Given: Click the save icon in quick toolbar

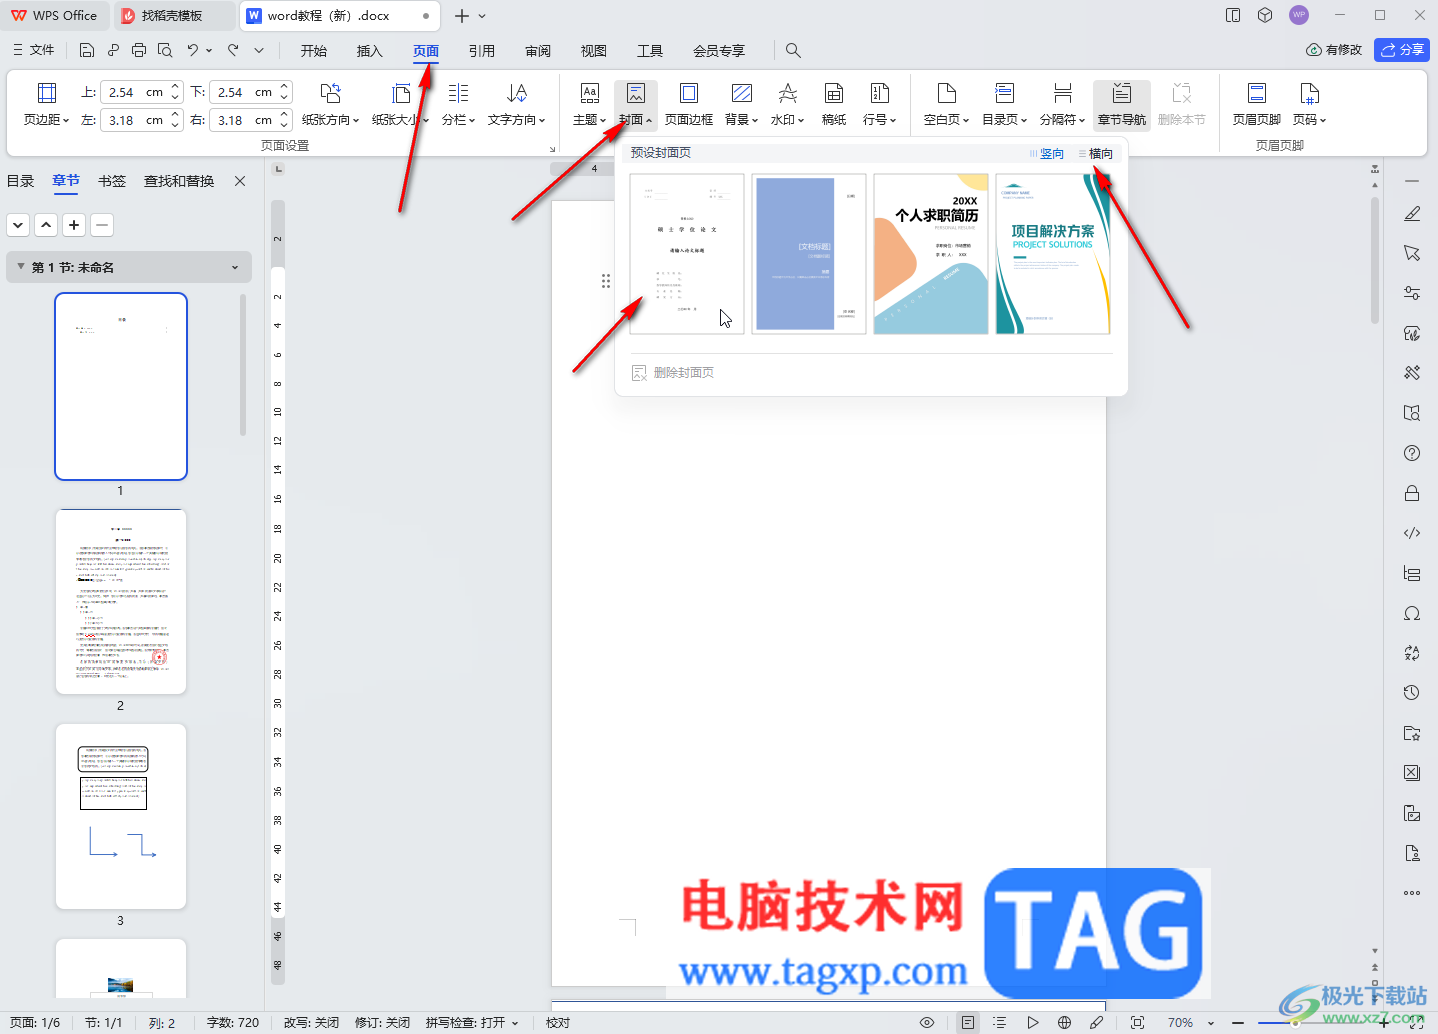Looking at the screenshot, I should coord(87,50).
